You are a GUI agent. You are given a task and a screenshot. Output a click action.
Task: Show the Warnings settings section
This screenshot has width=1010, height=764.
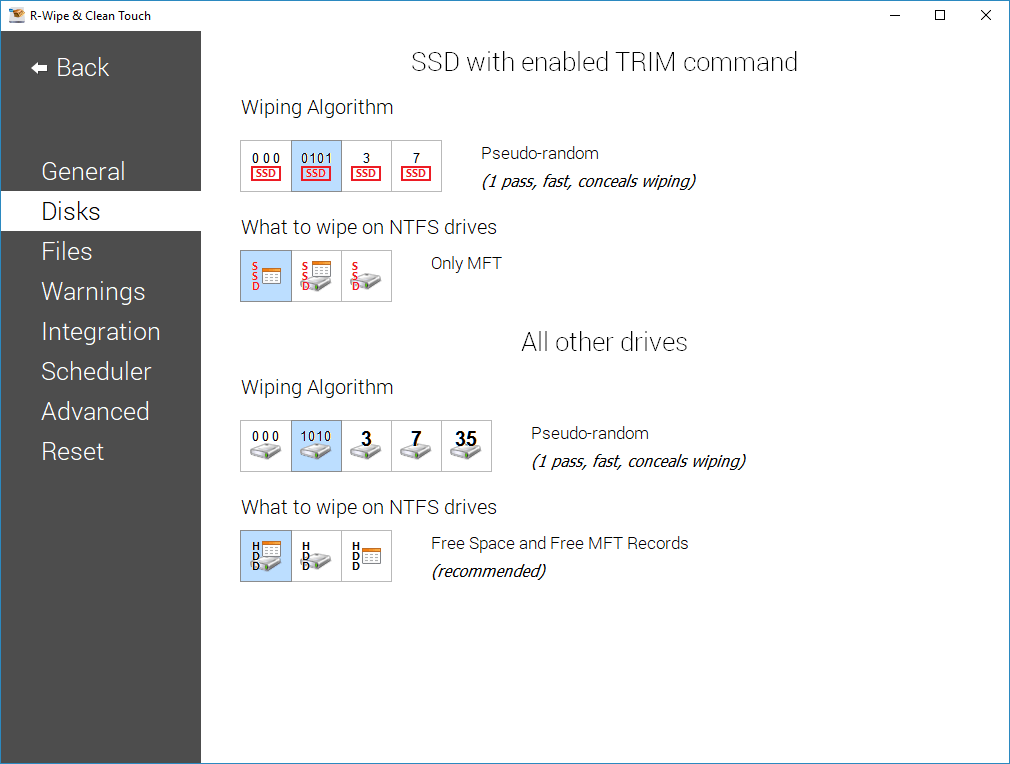click(x=100, y=291)
